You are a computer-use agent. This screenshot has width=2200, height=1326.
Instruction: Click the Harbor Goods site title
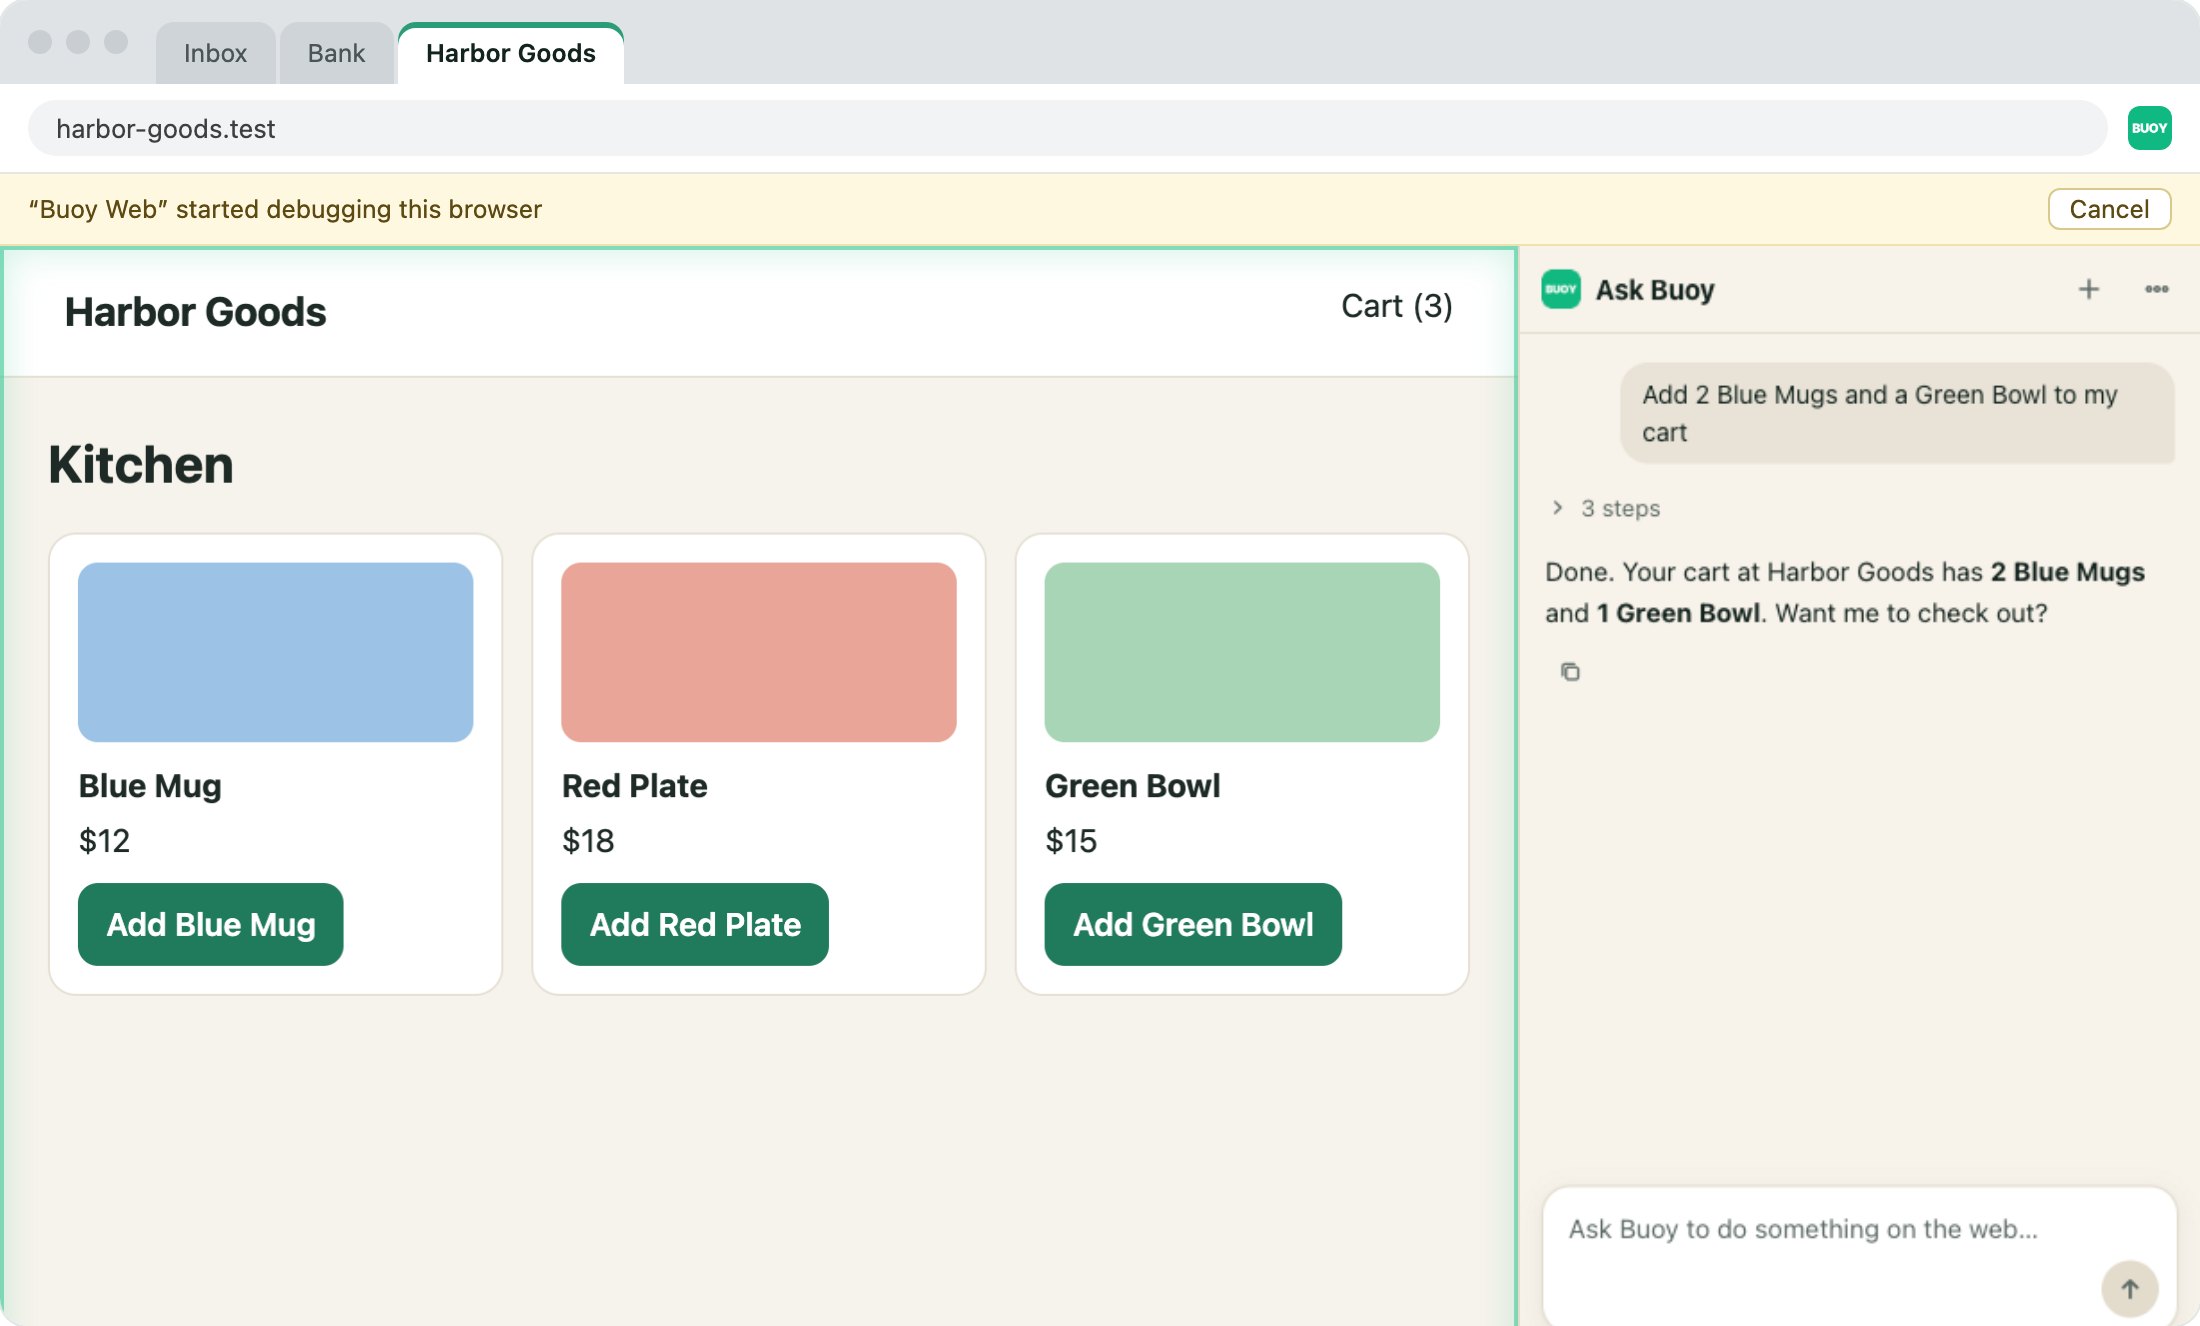coord(196,312)
